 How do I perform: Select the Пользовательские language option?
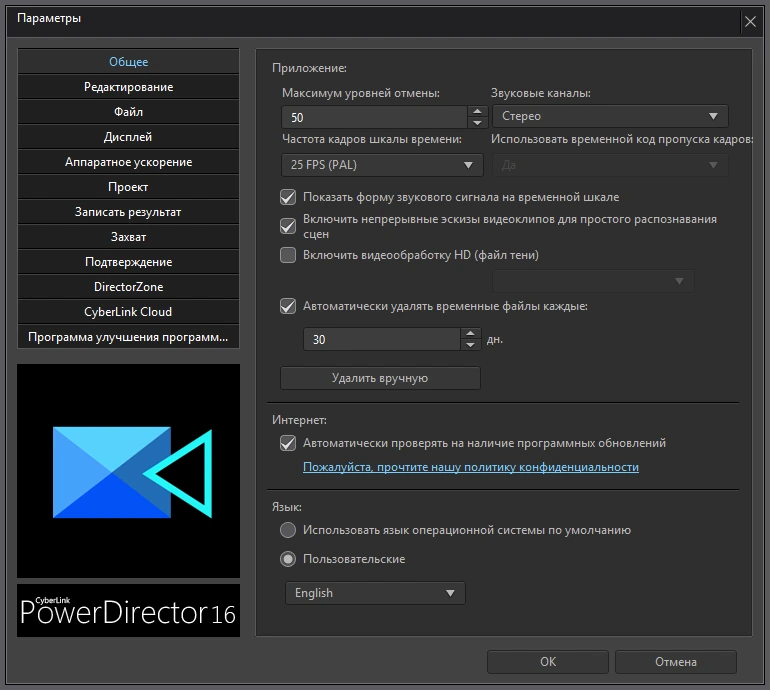pos(288,559)
